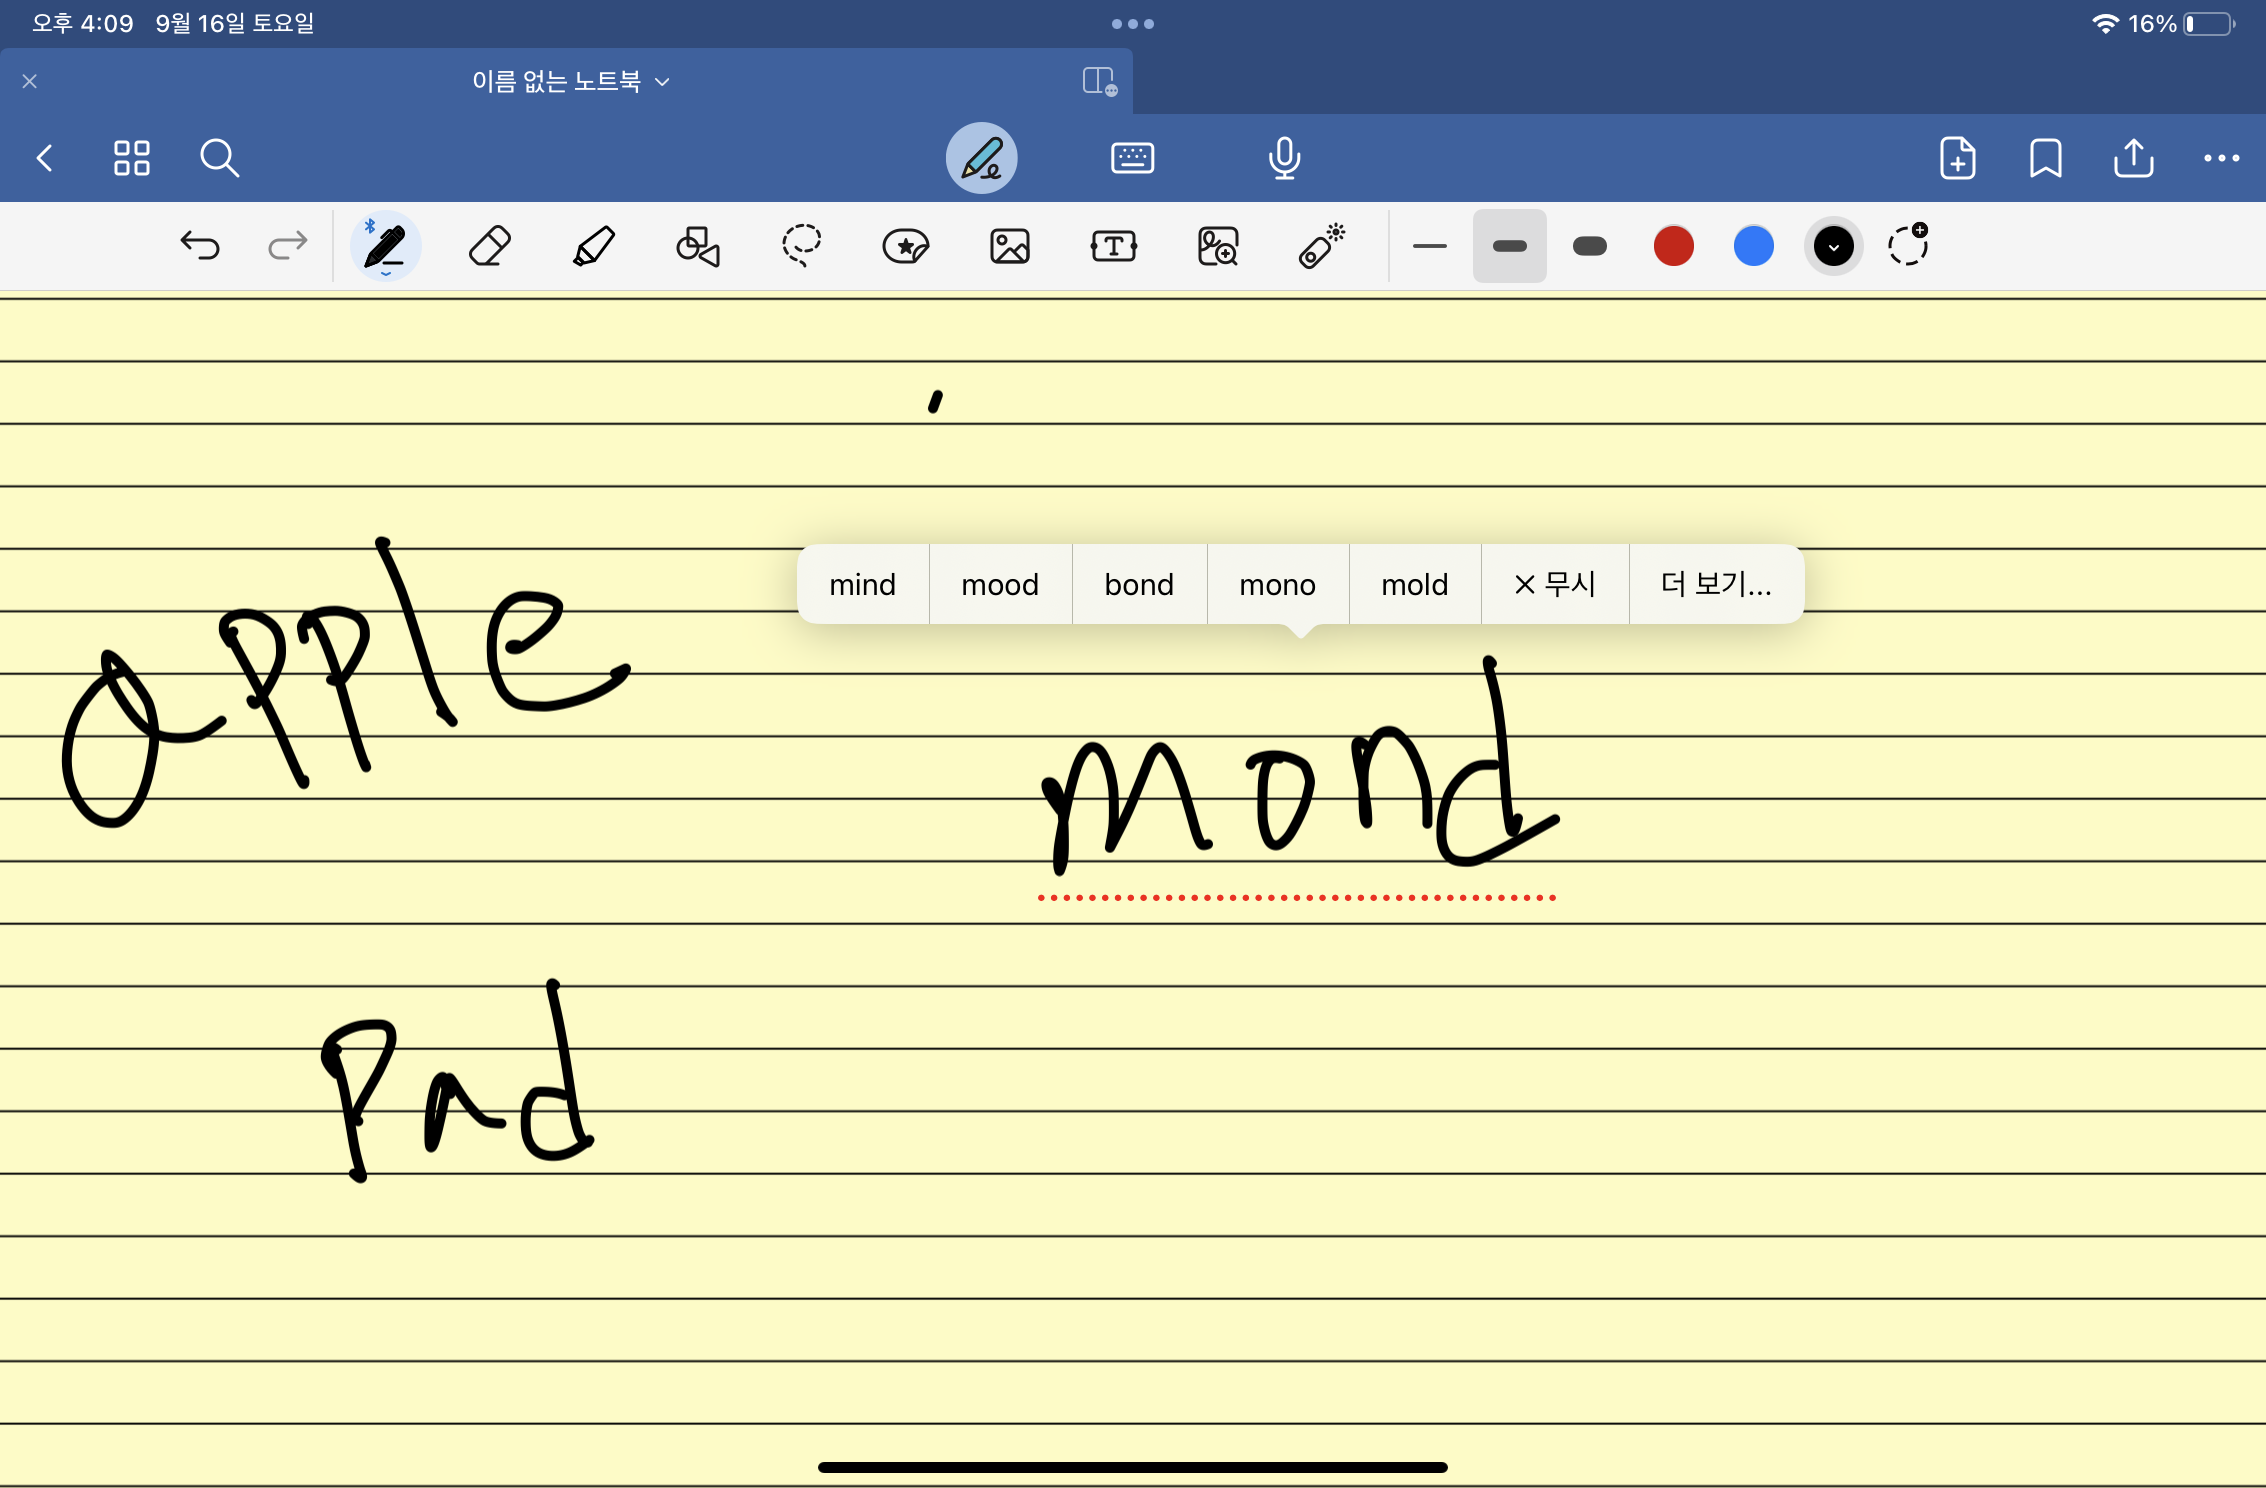Image resolution: width=2266 pixels, height=1488 pixels.
Task: Select the Text box tool
Action: coord(1113,246)
